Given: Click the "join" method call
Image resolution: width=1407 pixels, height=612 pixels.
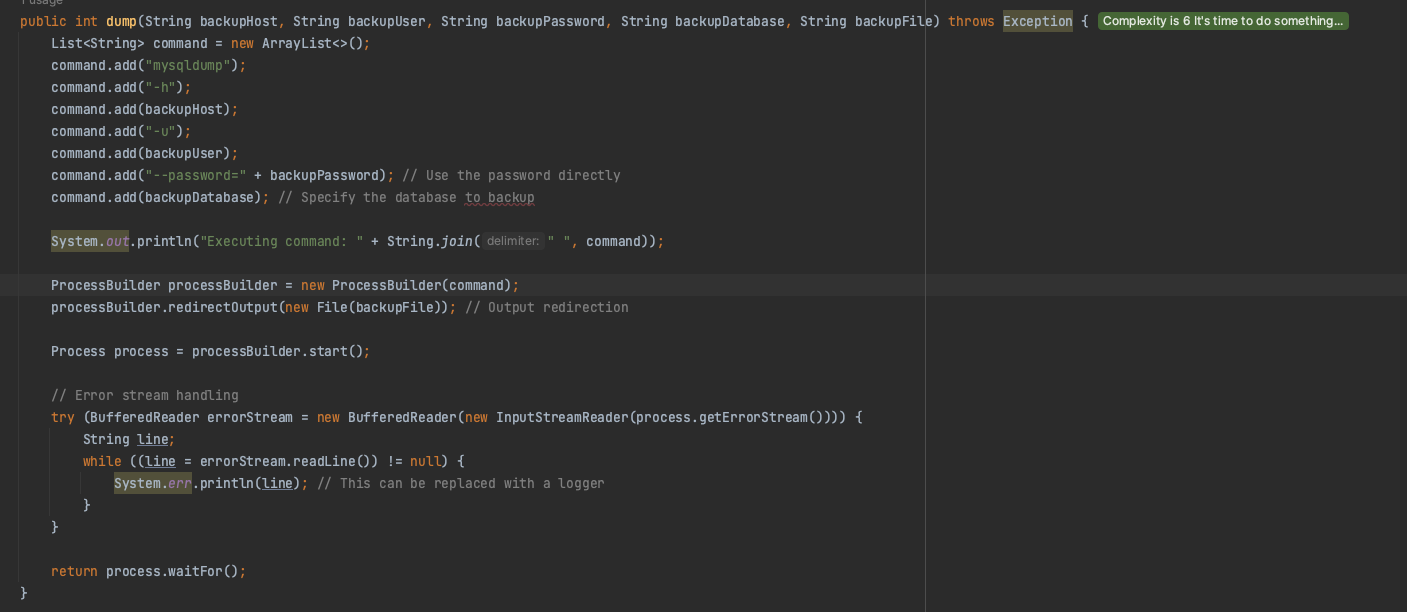Looking at the screenshot, I should 456,241.
